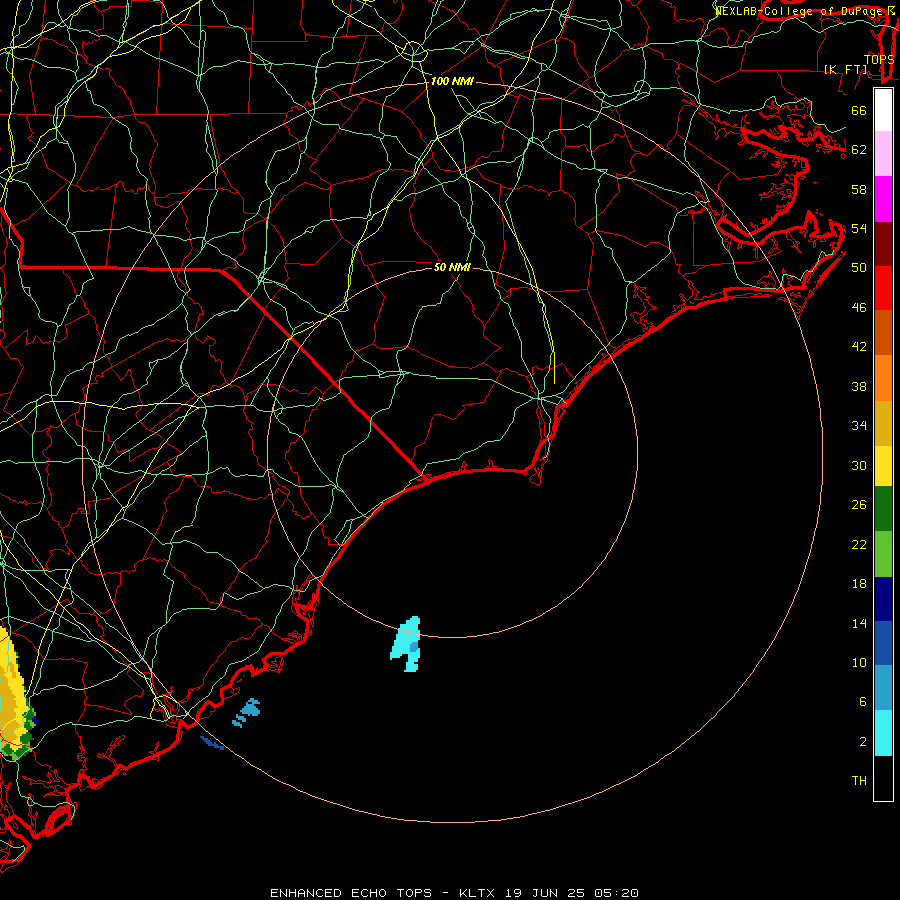Pick the light orange legend swatch
900x900 pixels.
point(883,377)
